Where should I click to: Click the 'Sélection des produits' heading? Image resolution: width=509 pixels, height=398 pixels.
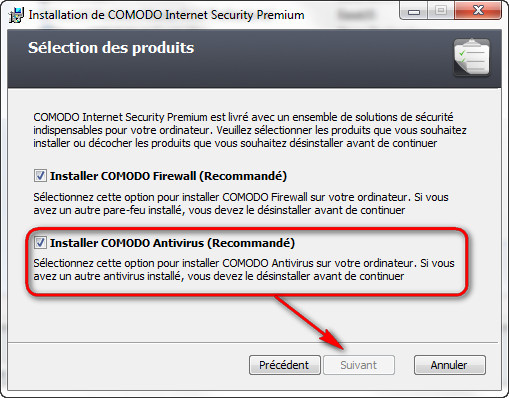click(111, 48)
